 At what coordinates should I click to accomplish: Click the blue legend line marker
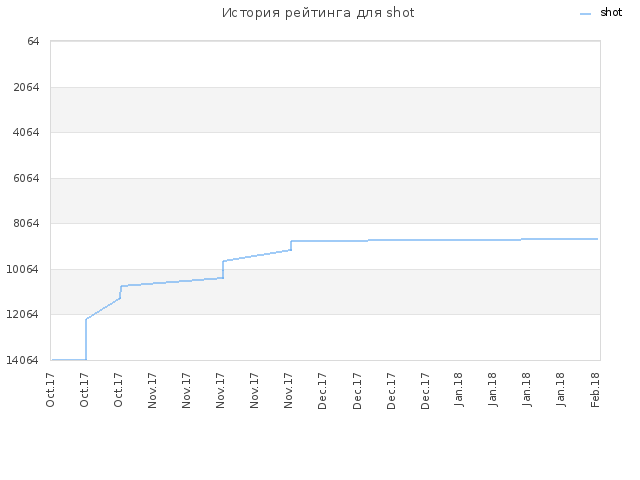click(x=585, y=14)
